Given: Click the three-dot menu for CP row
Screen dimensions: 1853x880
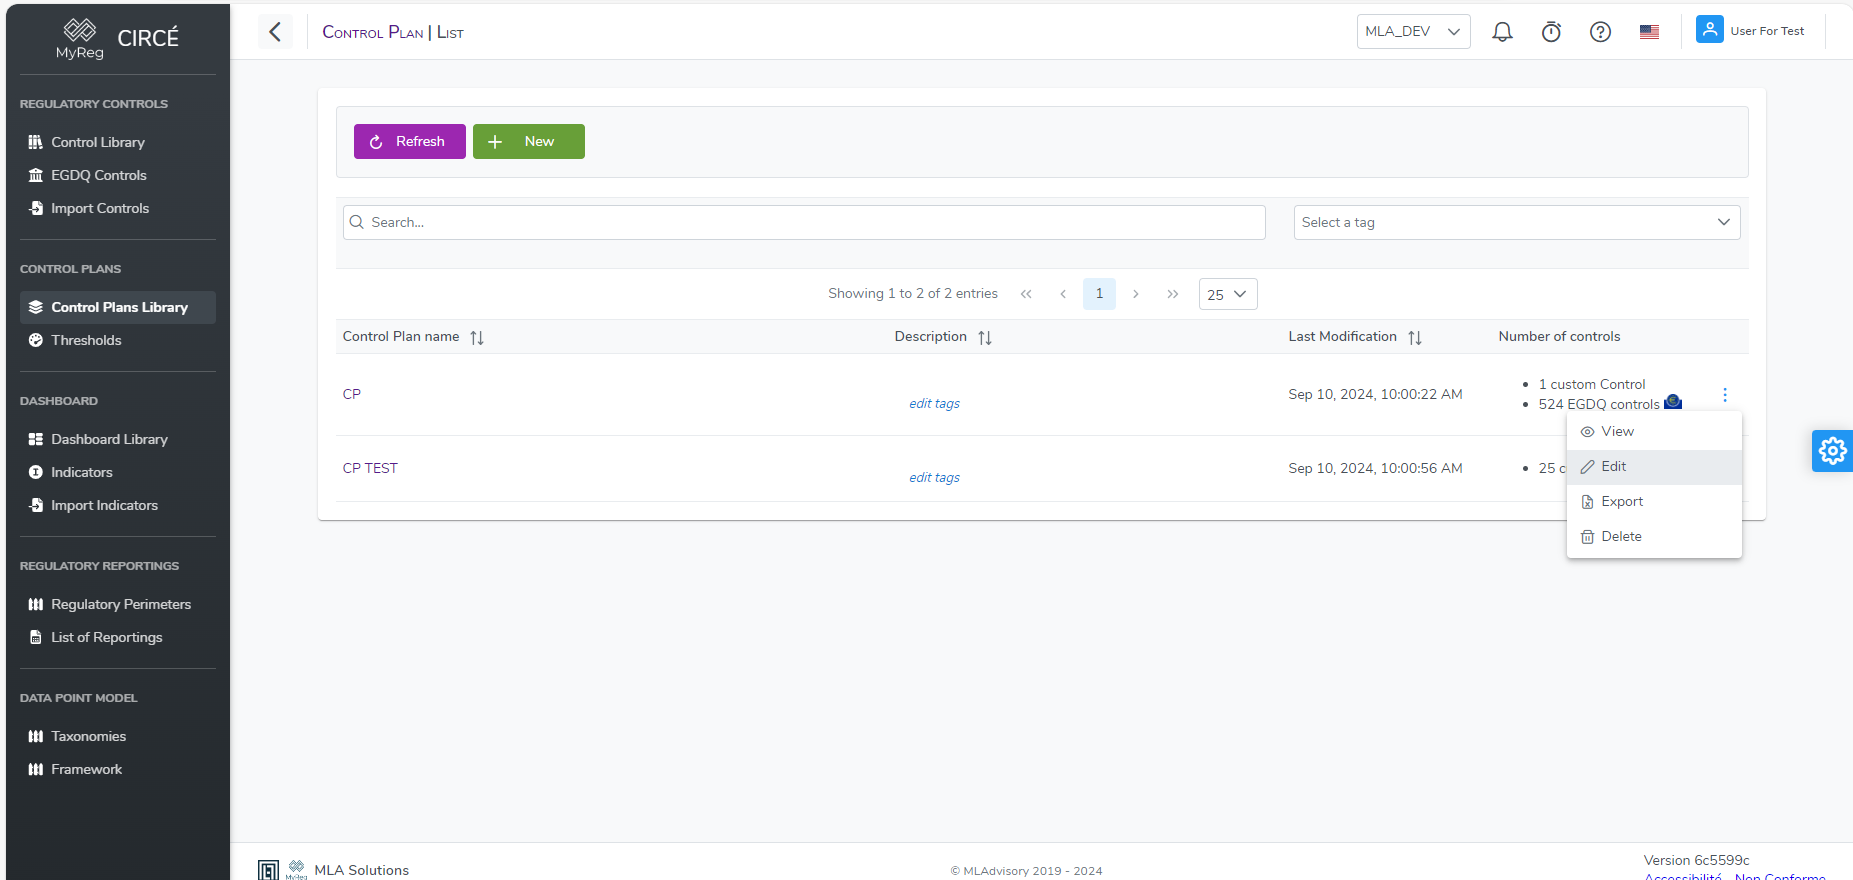Looking at the screenshot, I should 1725,395.
